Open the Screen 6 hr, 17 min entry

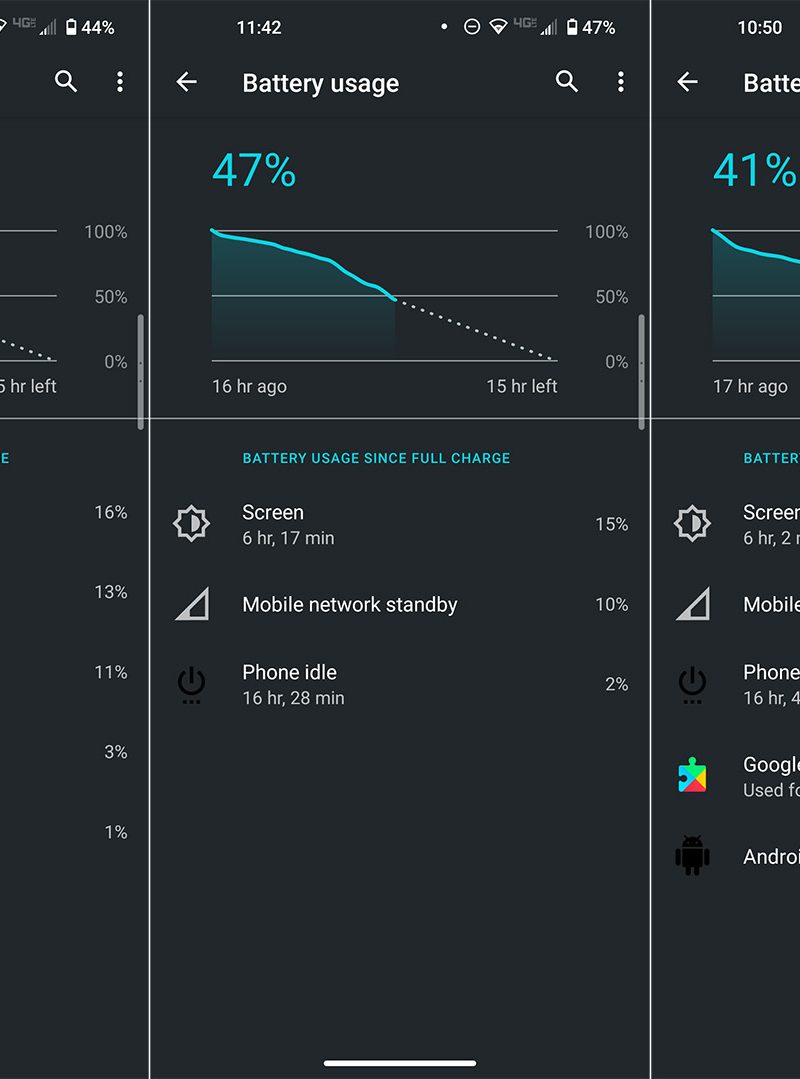tap(400, 524)
